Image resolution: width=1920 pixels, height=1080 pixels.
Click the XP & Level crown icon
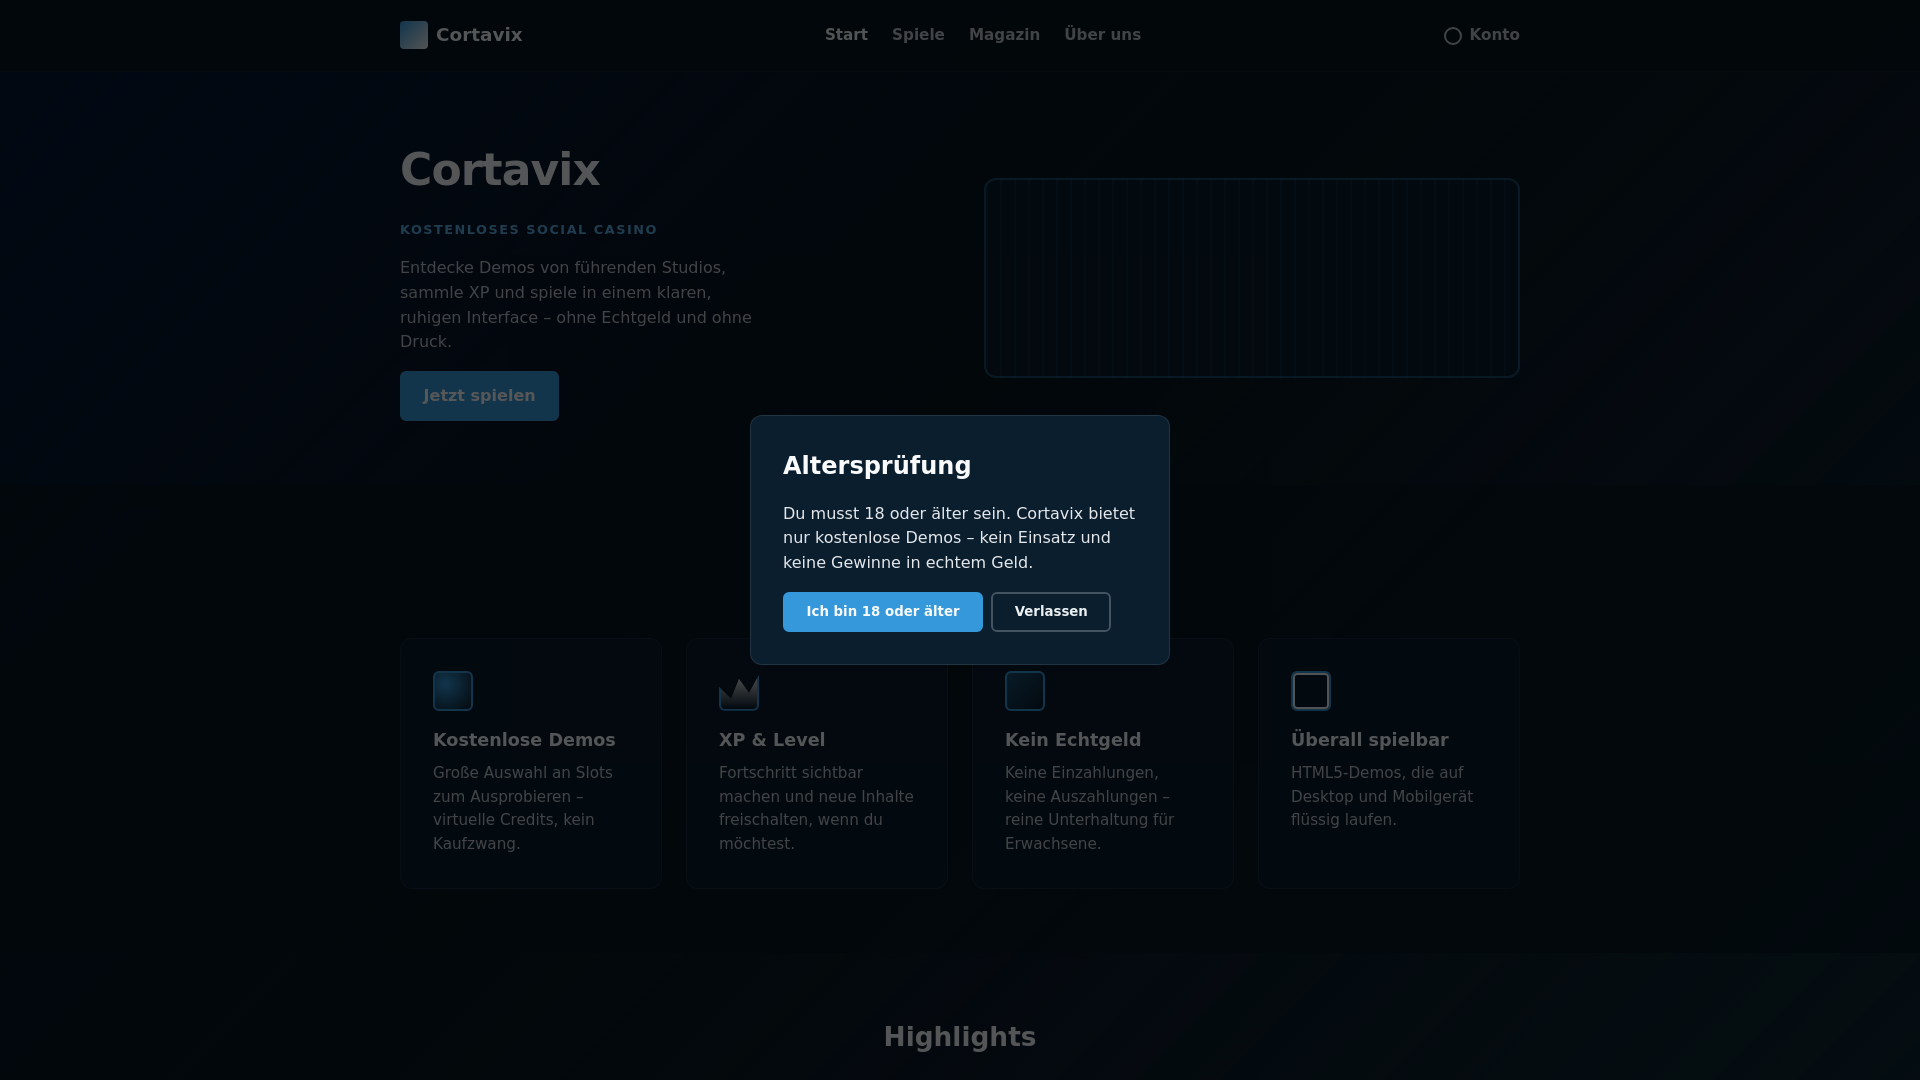tap(739, 691)
